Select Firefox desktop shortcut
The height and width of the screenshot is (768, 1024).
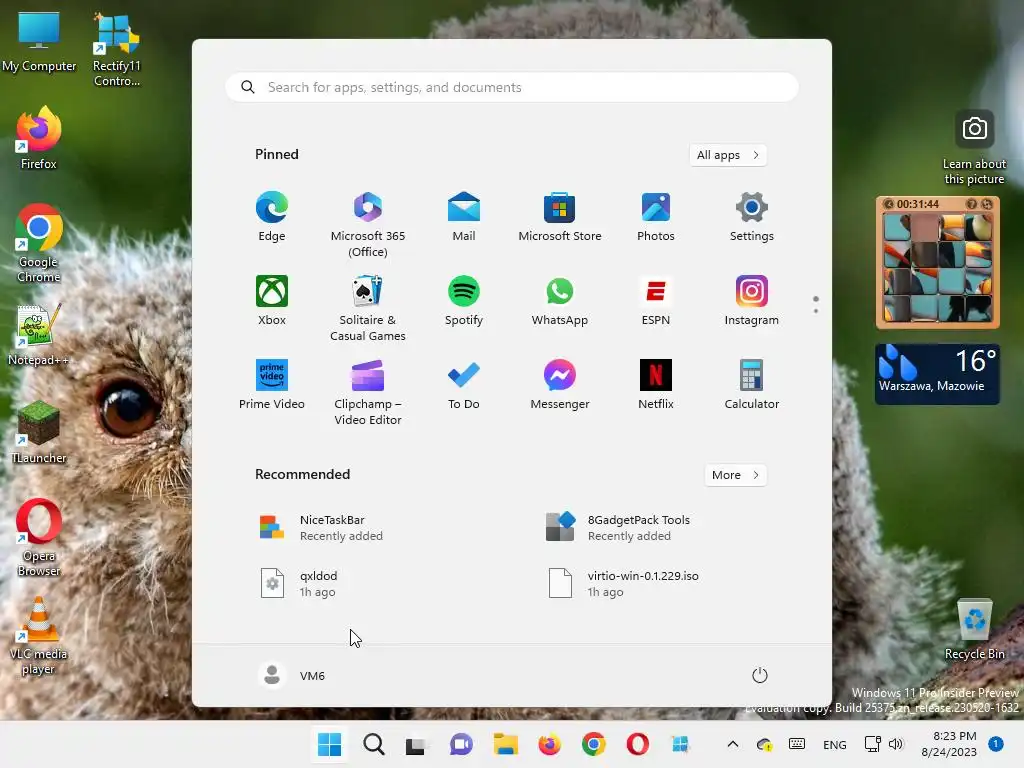pyautogui.click(x=39, y=138)
